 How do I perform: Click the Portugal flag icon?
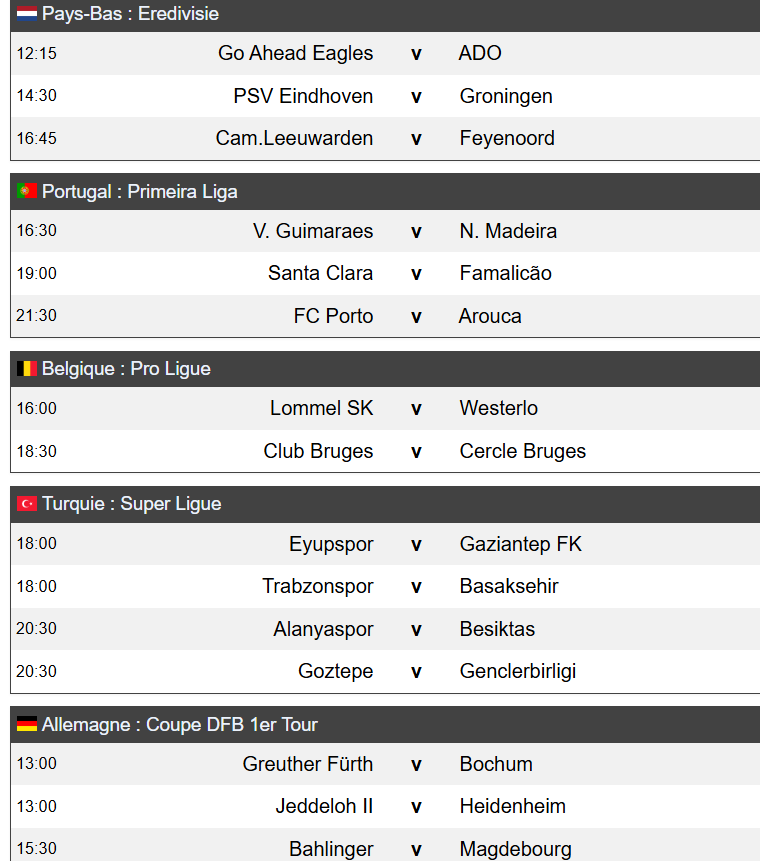(27, 191)
